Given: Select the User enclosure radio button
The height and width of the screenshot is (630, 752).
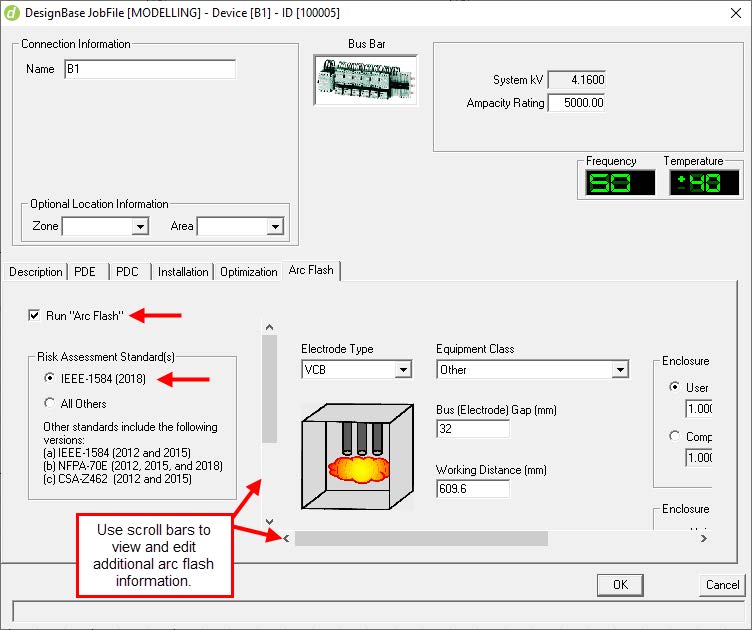Looking at the screenshot, I should click(674, 387).
